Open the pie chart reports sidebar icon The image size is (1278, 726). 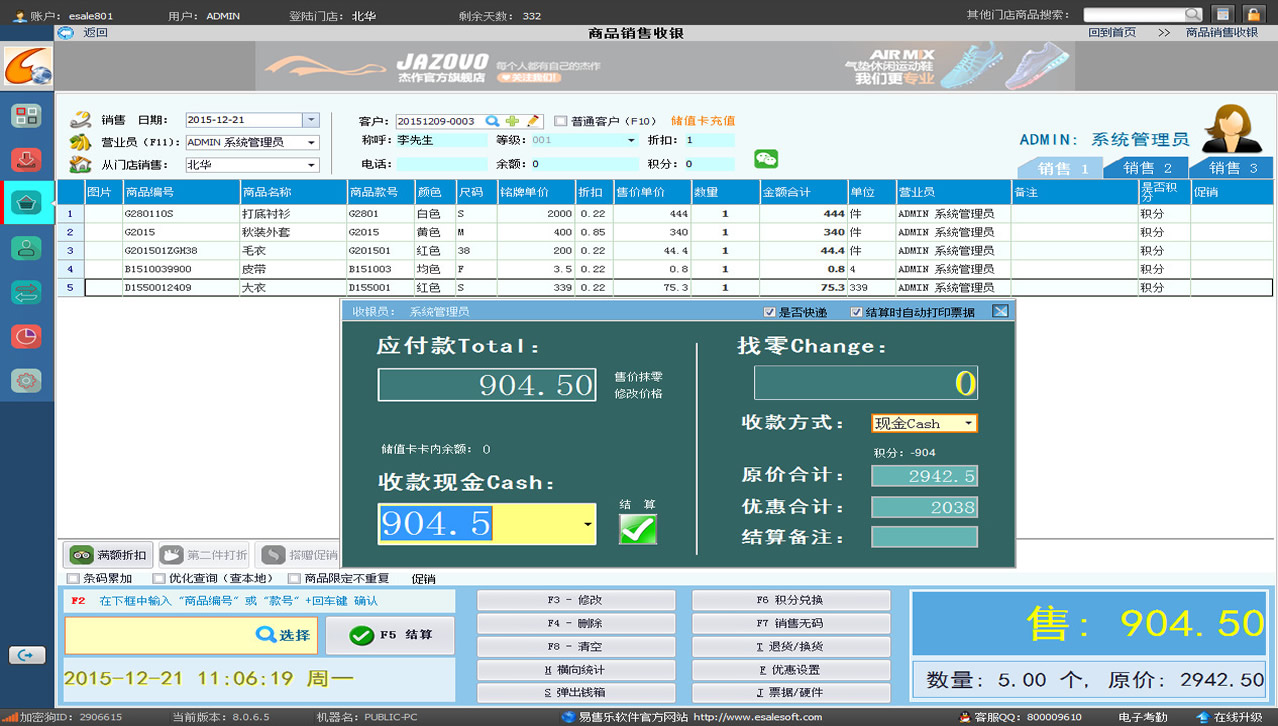[26, 336]
